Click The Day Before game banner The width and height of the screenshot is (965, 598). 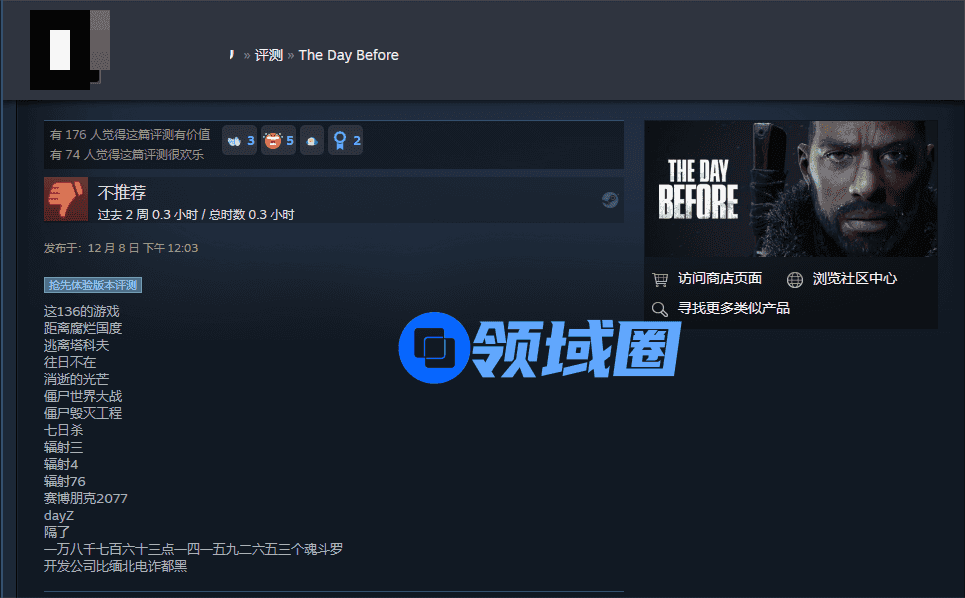(791, 188)
